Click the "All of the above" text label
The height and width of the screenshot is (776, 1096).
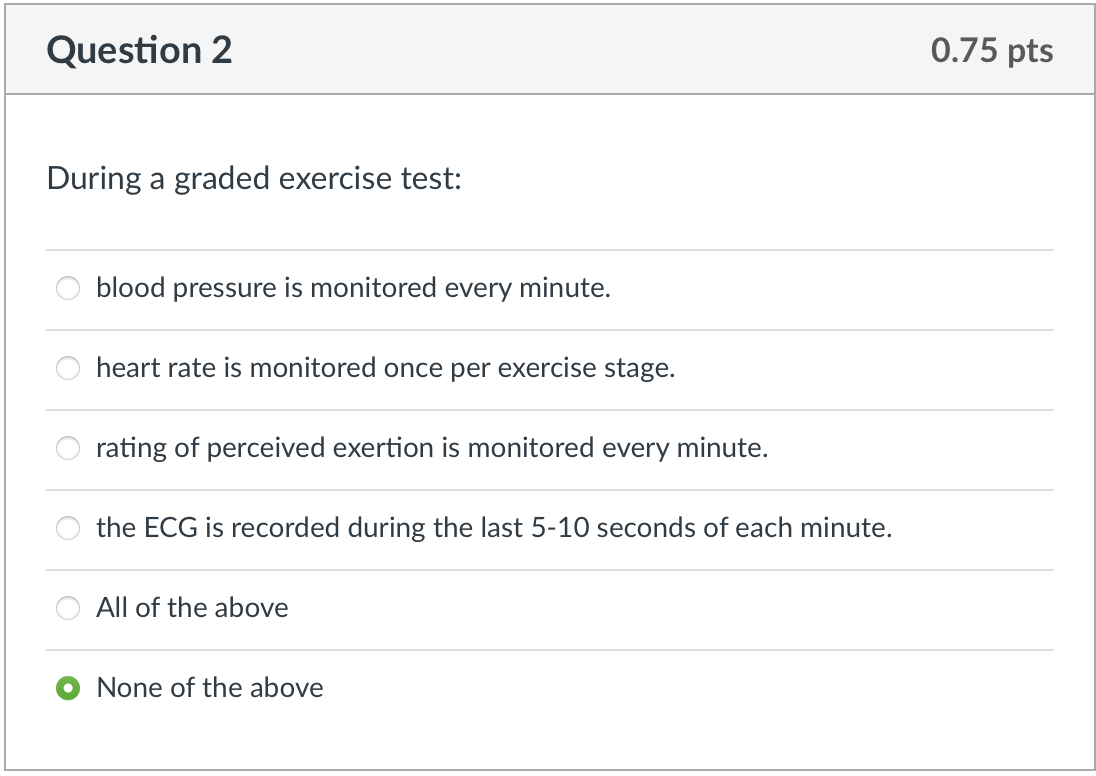(x=192, y=608)
